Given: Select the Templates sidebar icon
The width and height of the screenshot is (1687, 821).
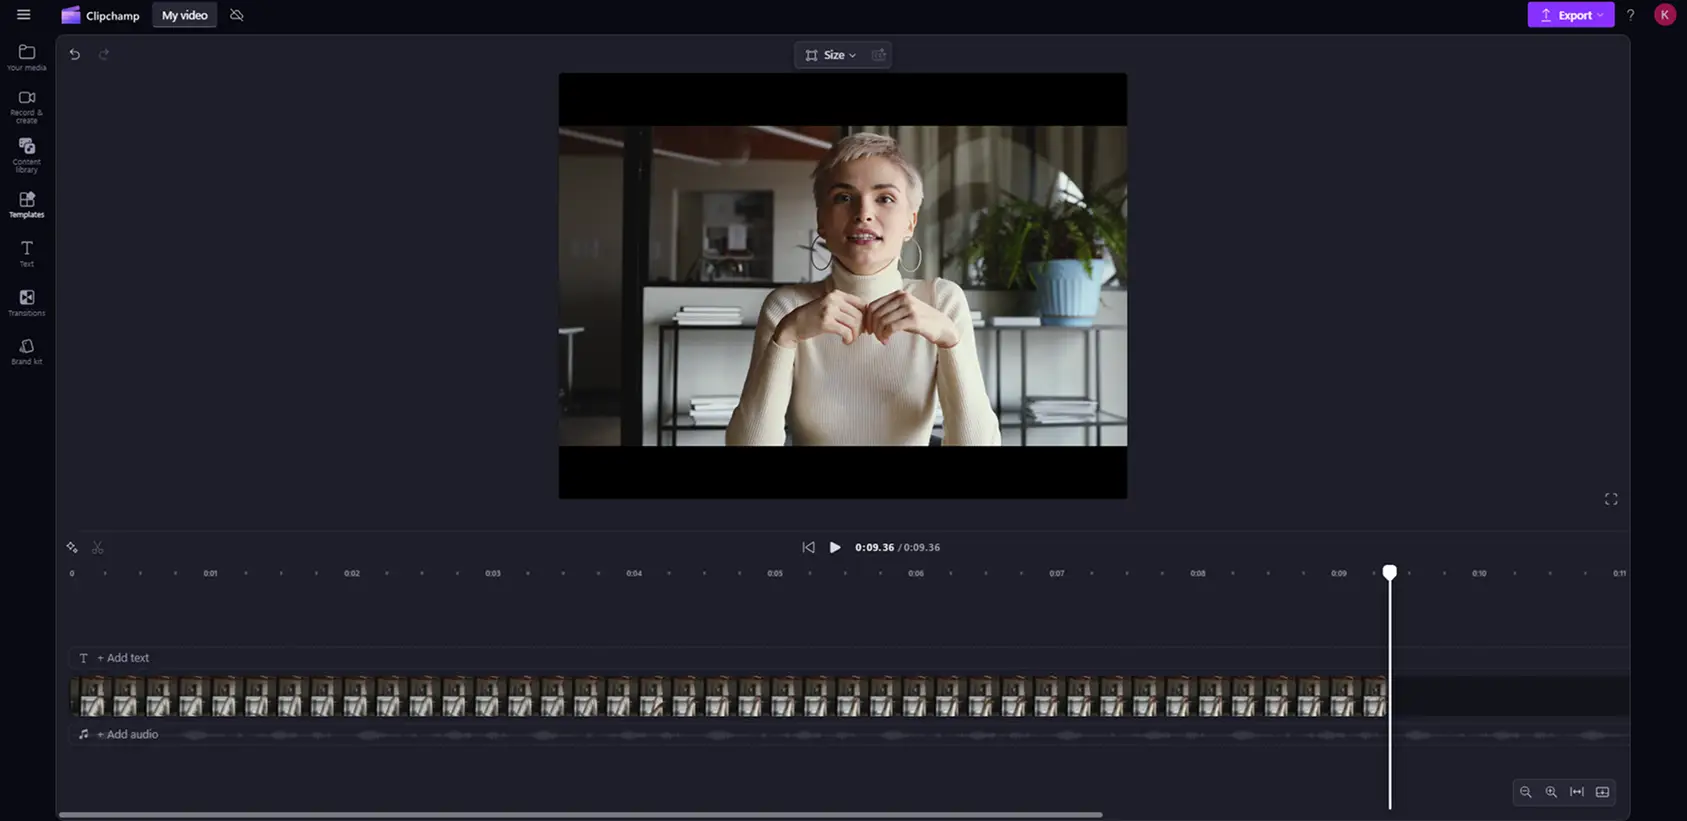Looking at the screenshot, I should pyautogui.click(x=27, y=204).
